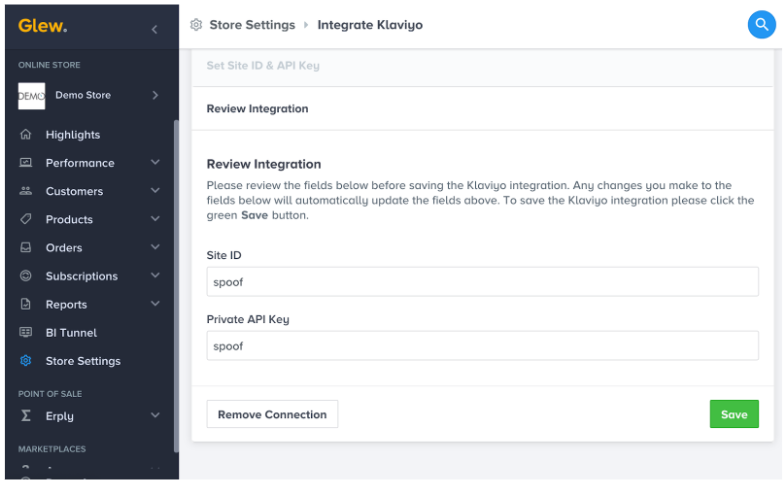Expand the Erply menu chevron
Viewport: 783px width, 482px height.
pyautogui.click(x=155, y=415)
